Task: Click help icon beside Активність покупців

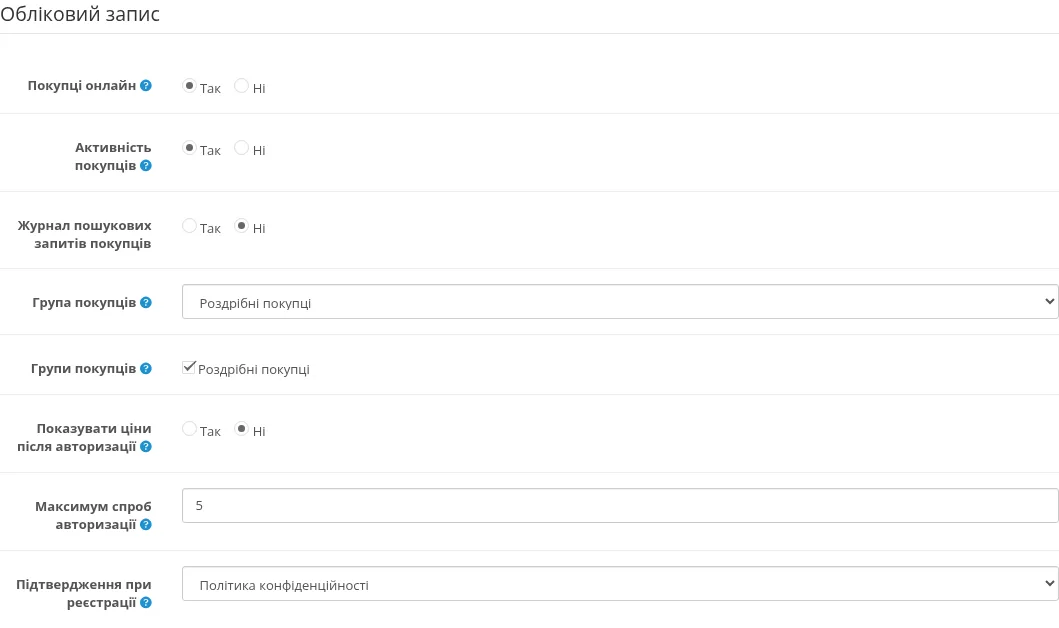Action: 146,165
